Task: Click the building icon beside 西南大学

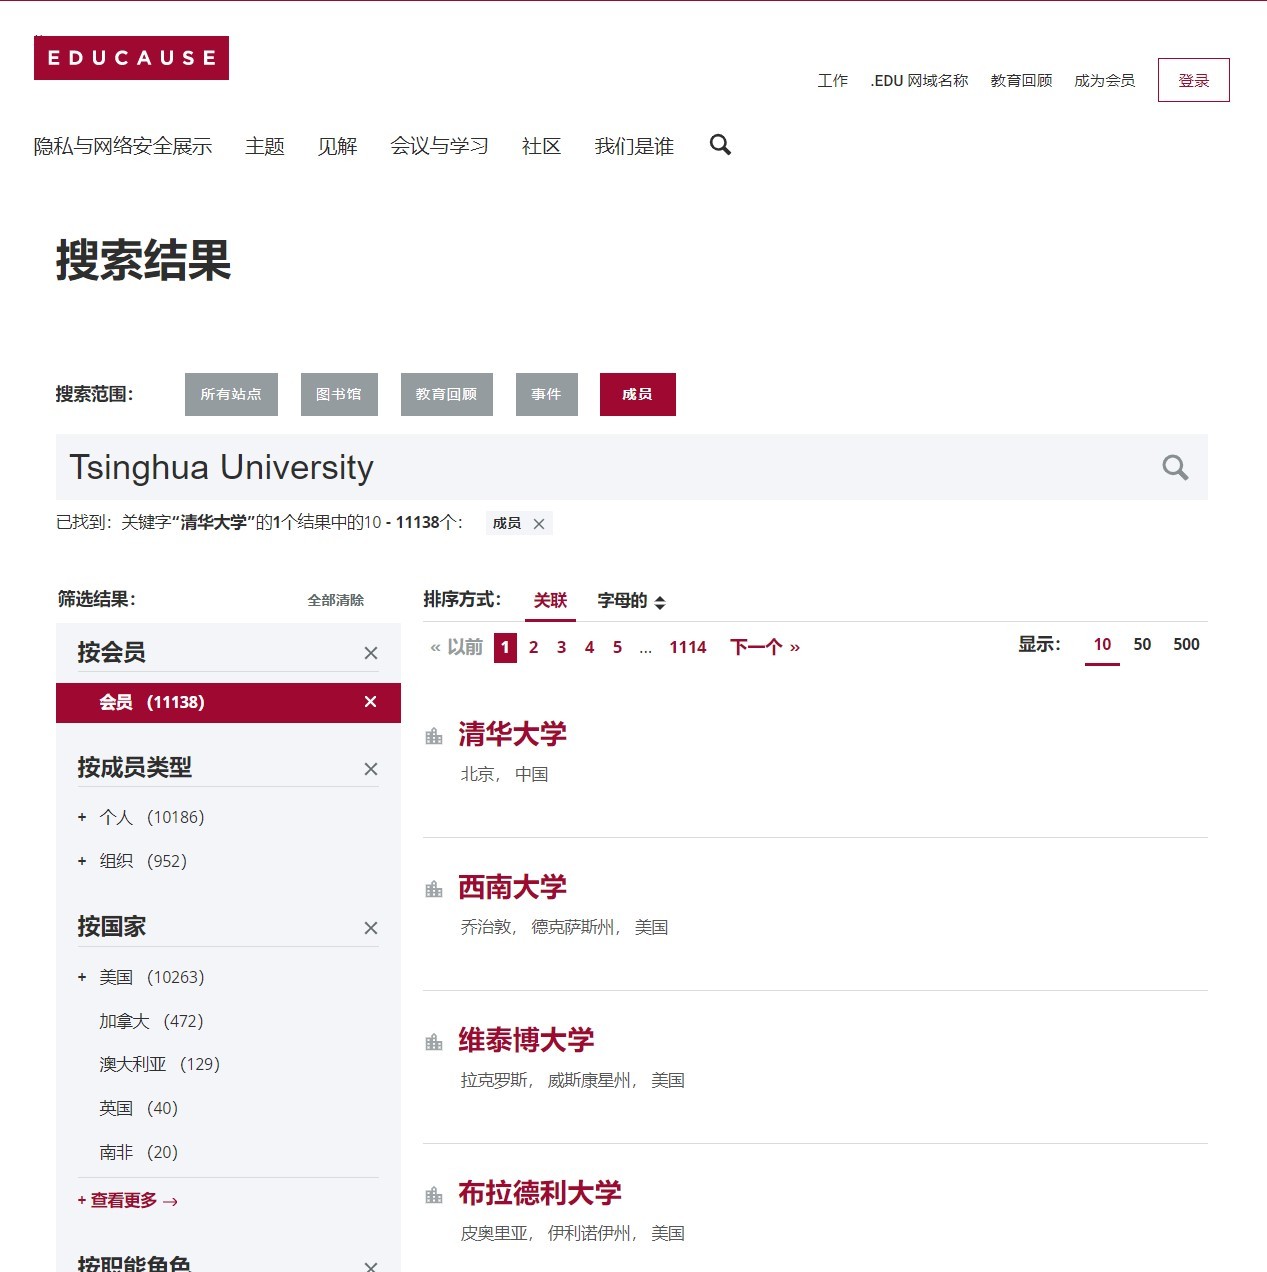Action: 434,889
